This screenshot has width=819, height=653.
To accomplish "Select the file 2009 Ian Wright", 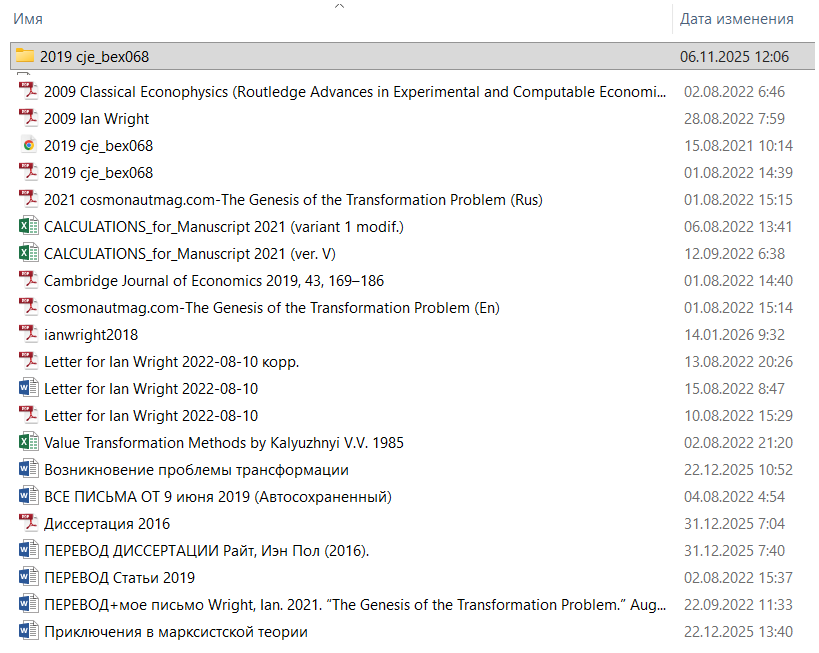I will (x=96, y=119).
